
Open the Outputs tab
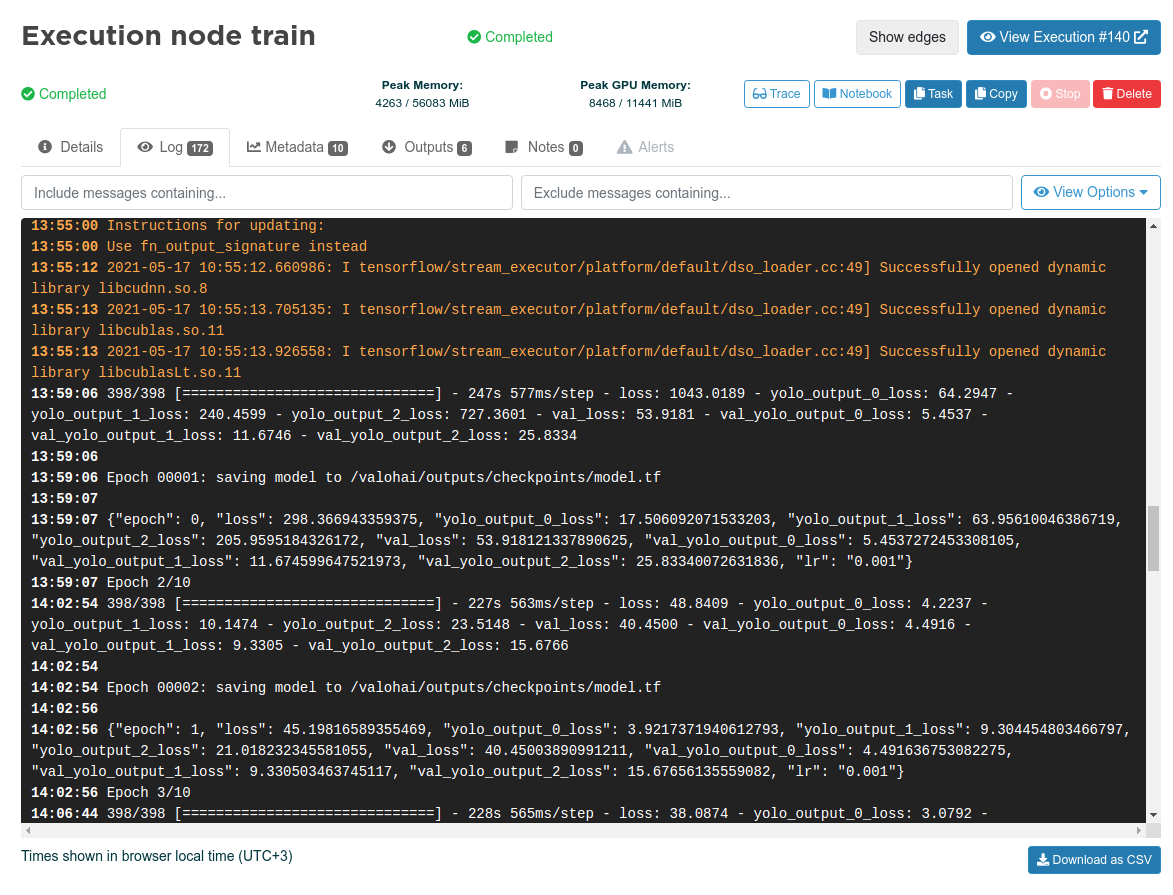click(x=426, y=147)
